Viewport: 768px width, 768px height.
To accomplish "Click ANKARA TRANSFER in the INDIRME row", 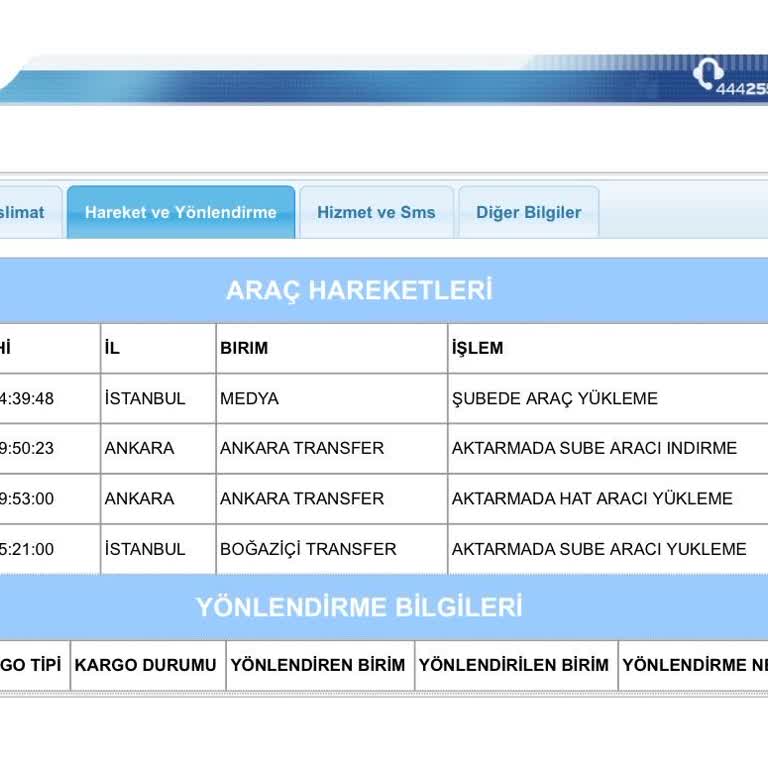I will click(x=302, y=448).
